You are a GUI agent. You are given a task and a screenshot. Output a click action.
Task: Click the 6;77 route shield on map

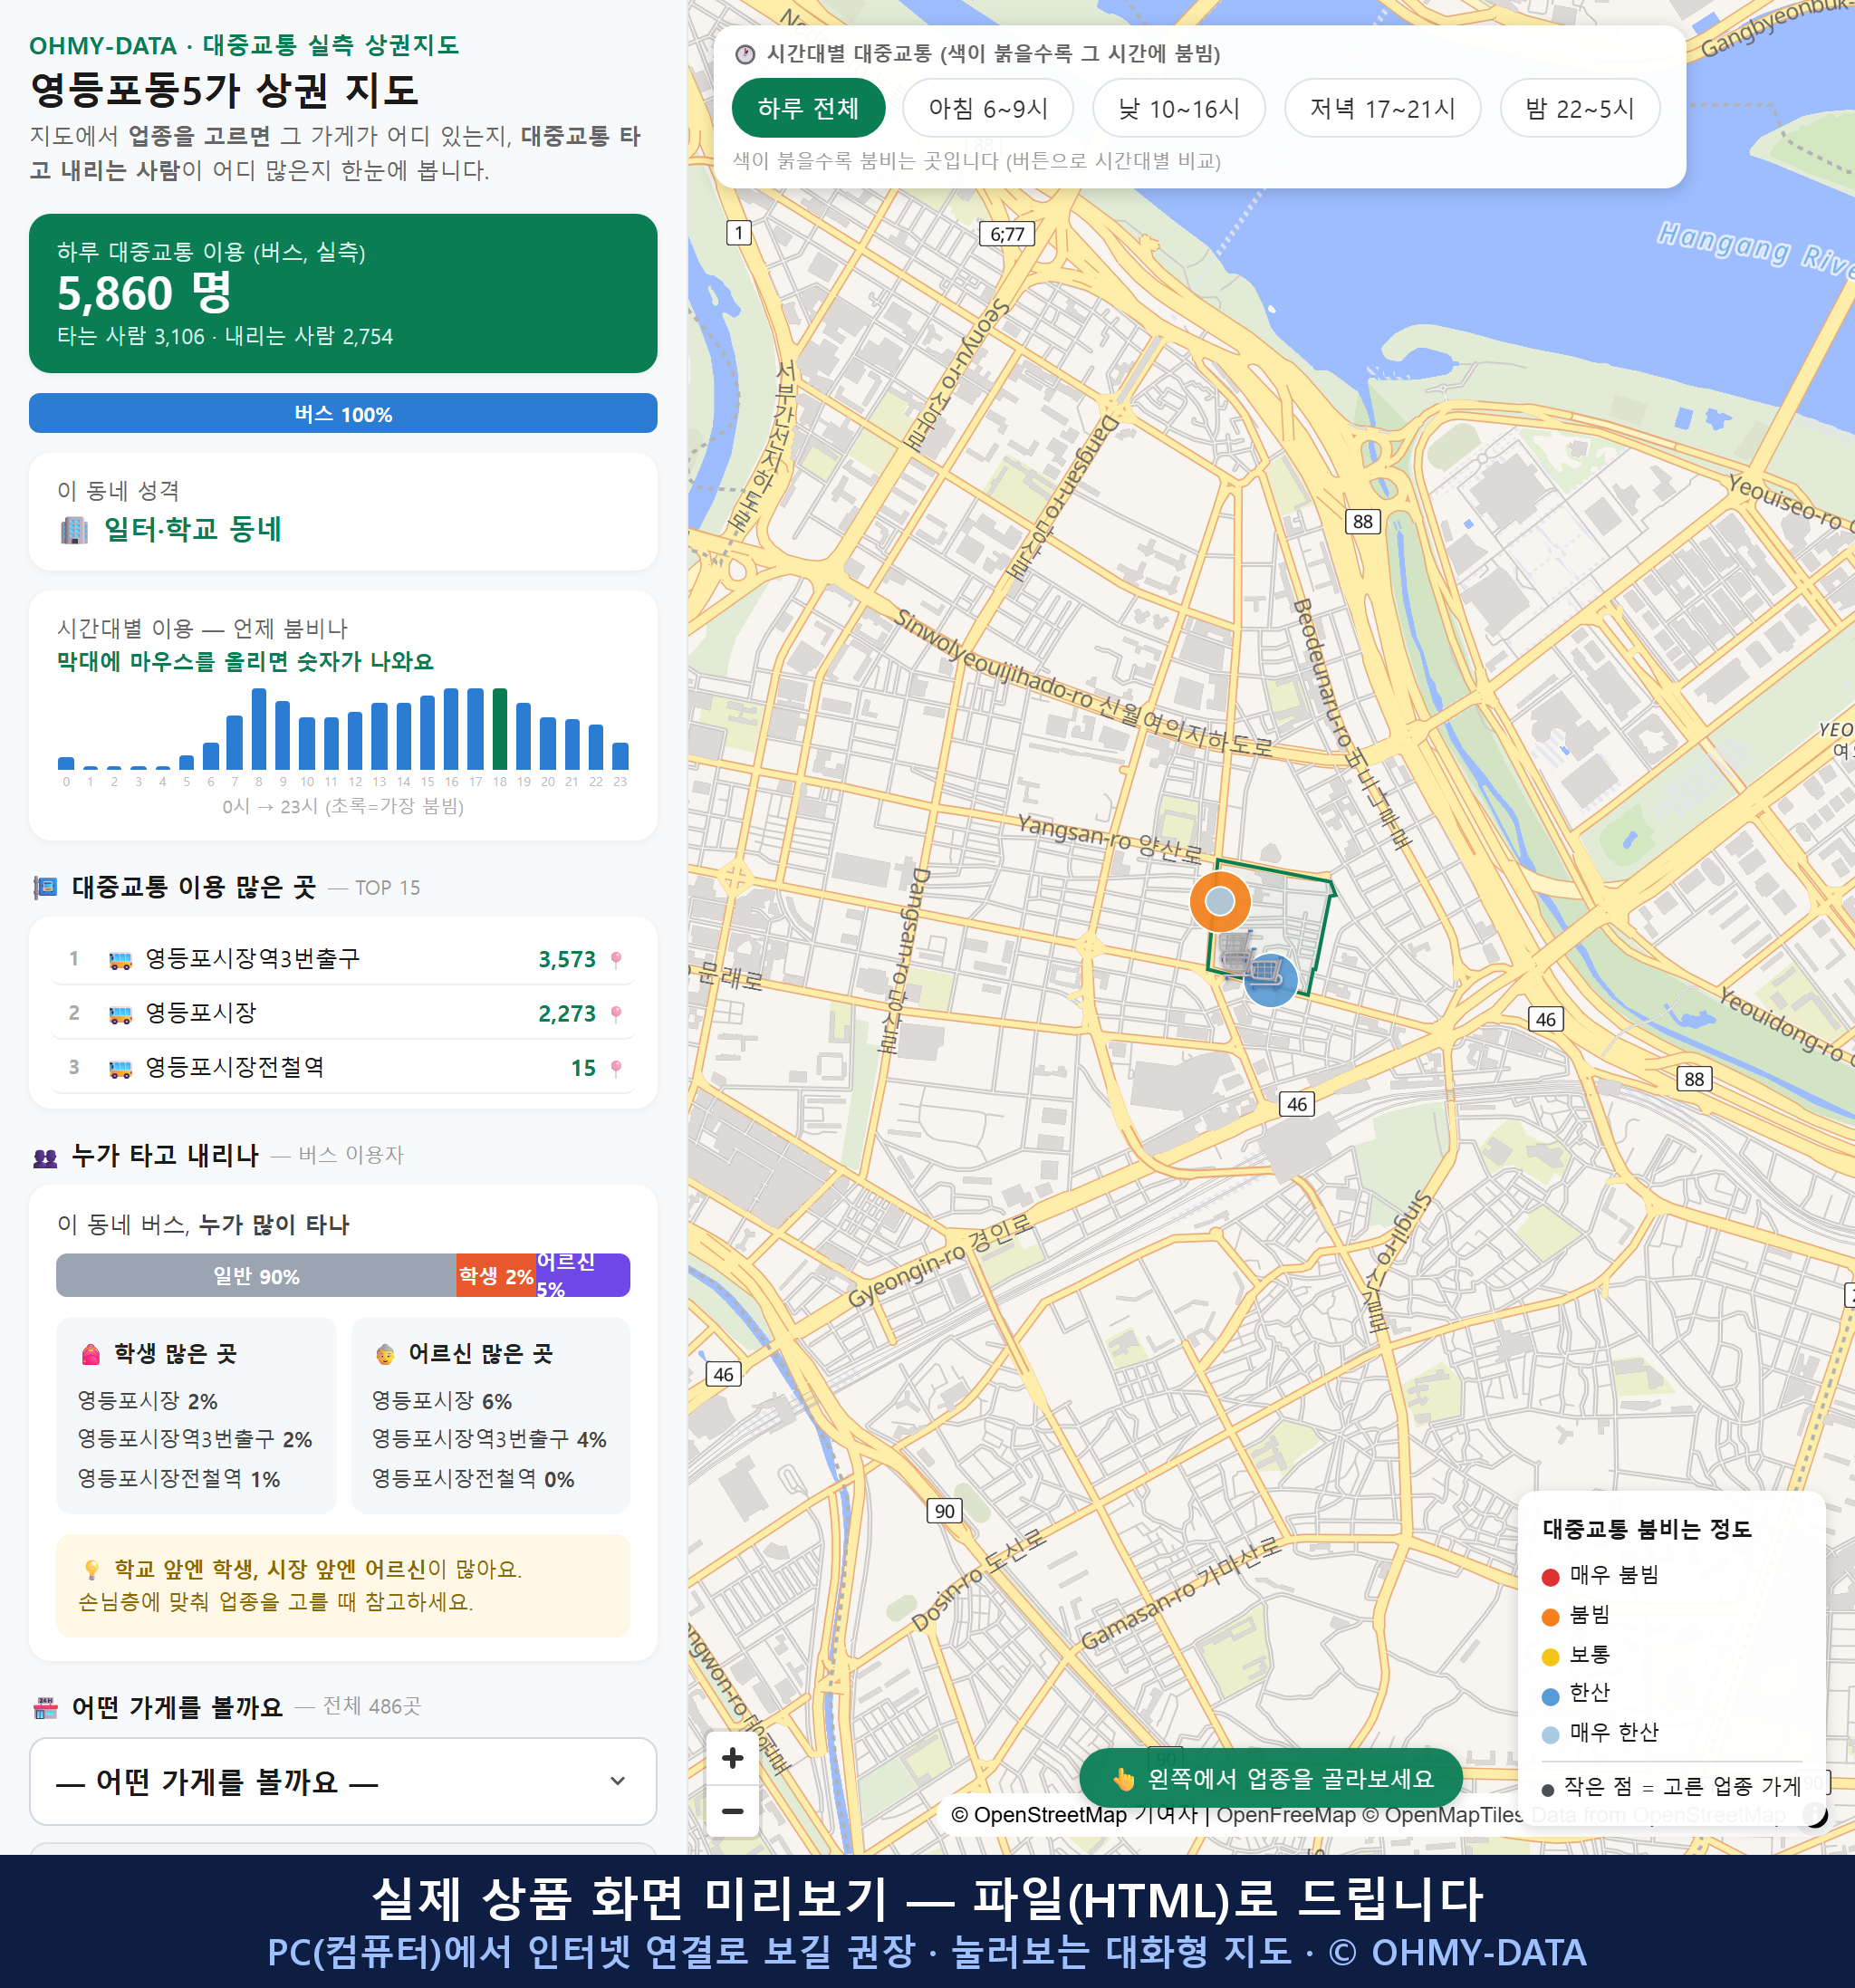1007,234
